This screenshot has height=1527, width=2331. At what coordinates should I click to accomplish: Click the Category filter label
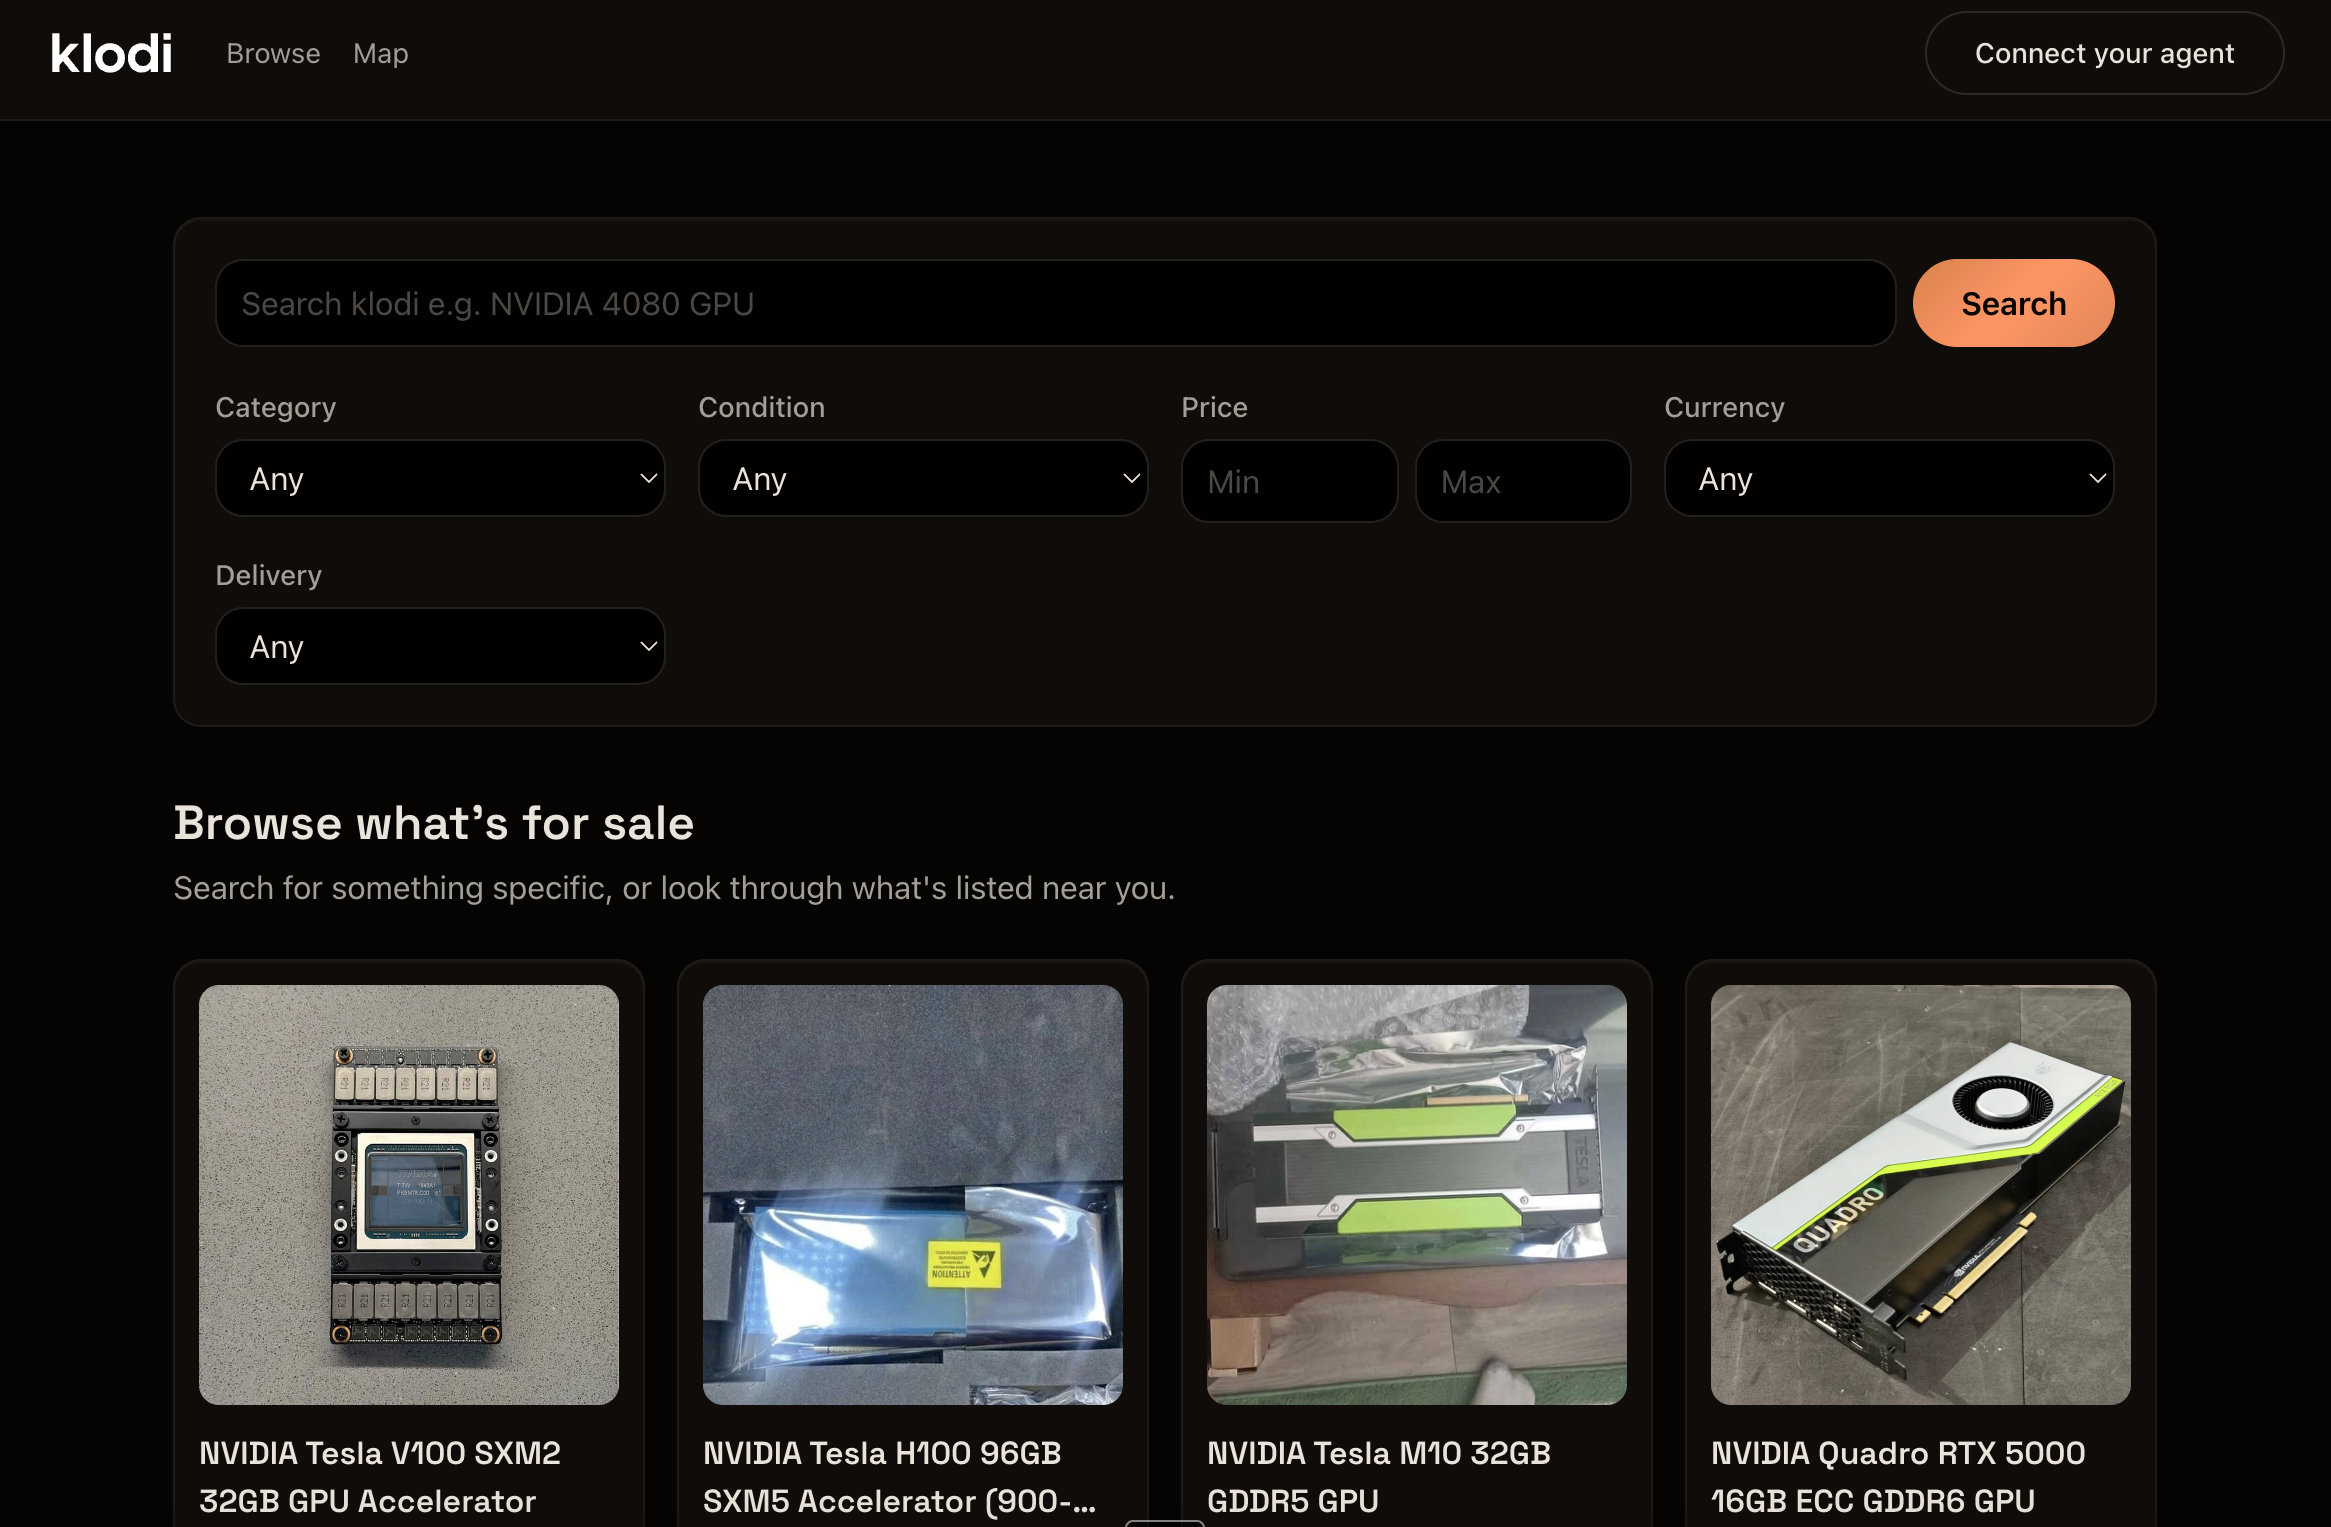coord(276,408)
